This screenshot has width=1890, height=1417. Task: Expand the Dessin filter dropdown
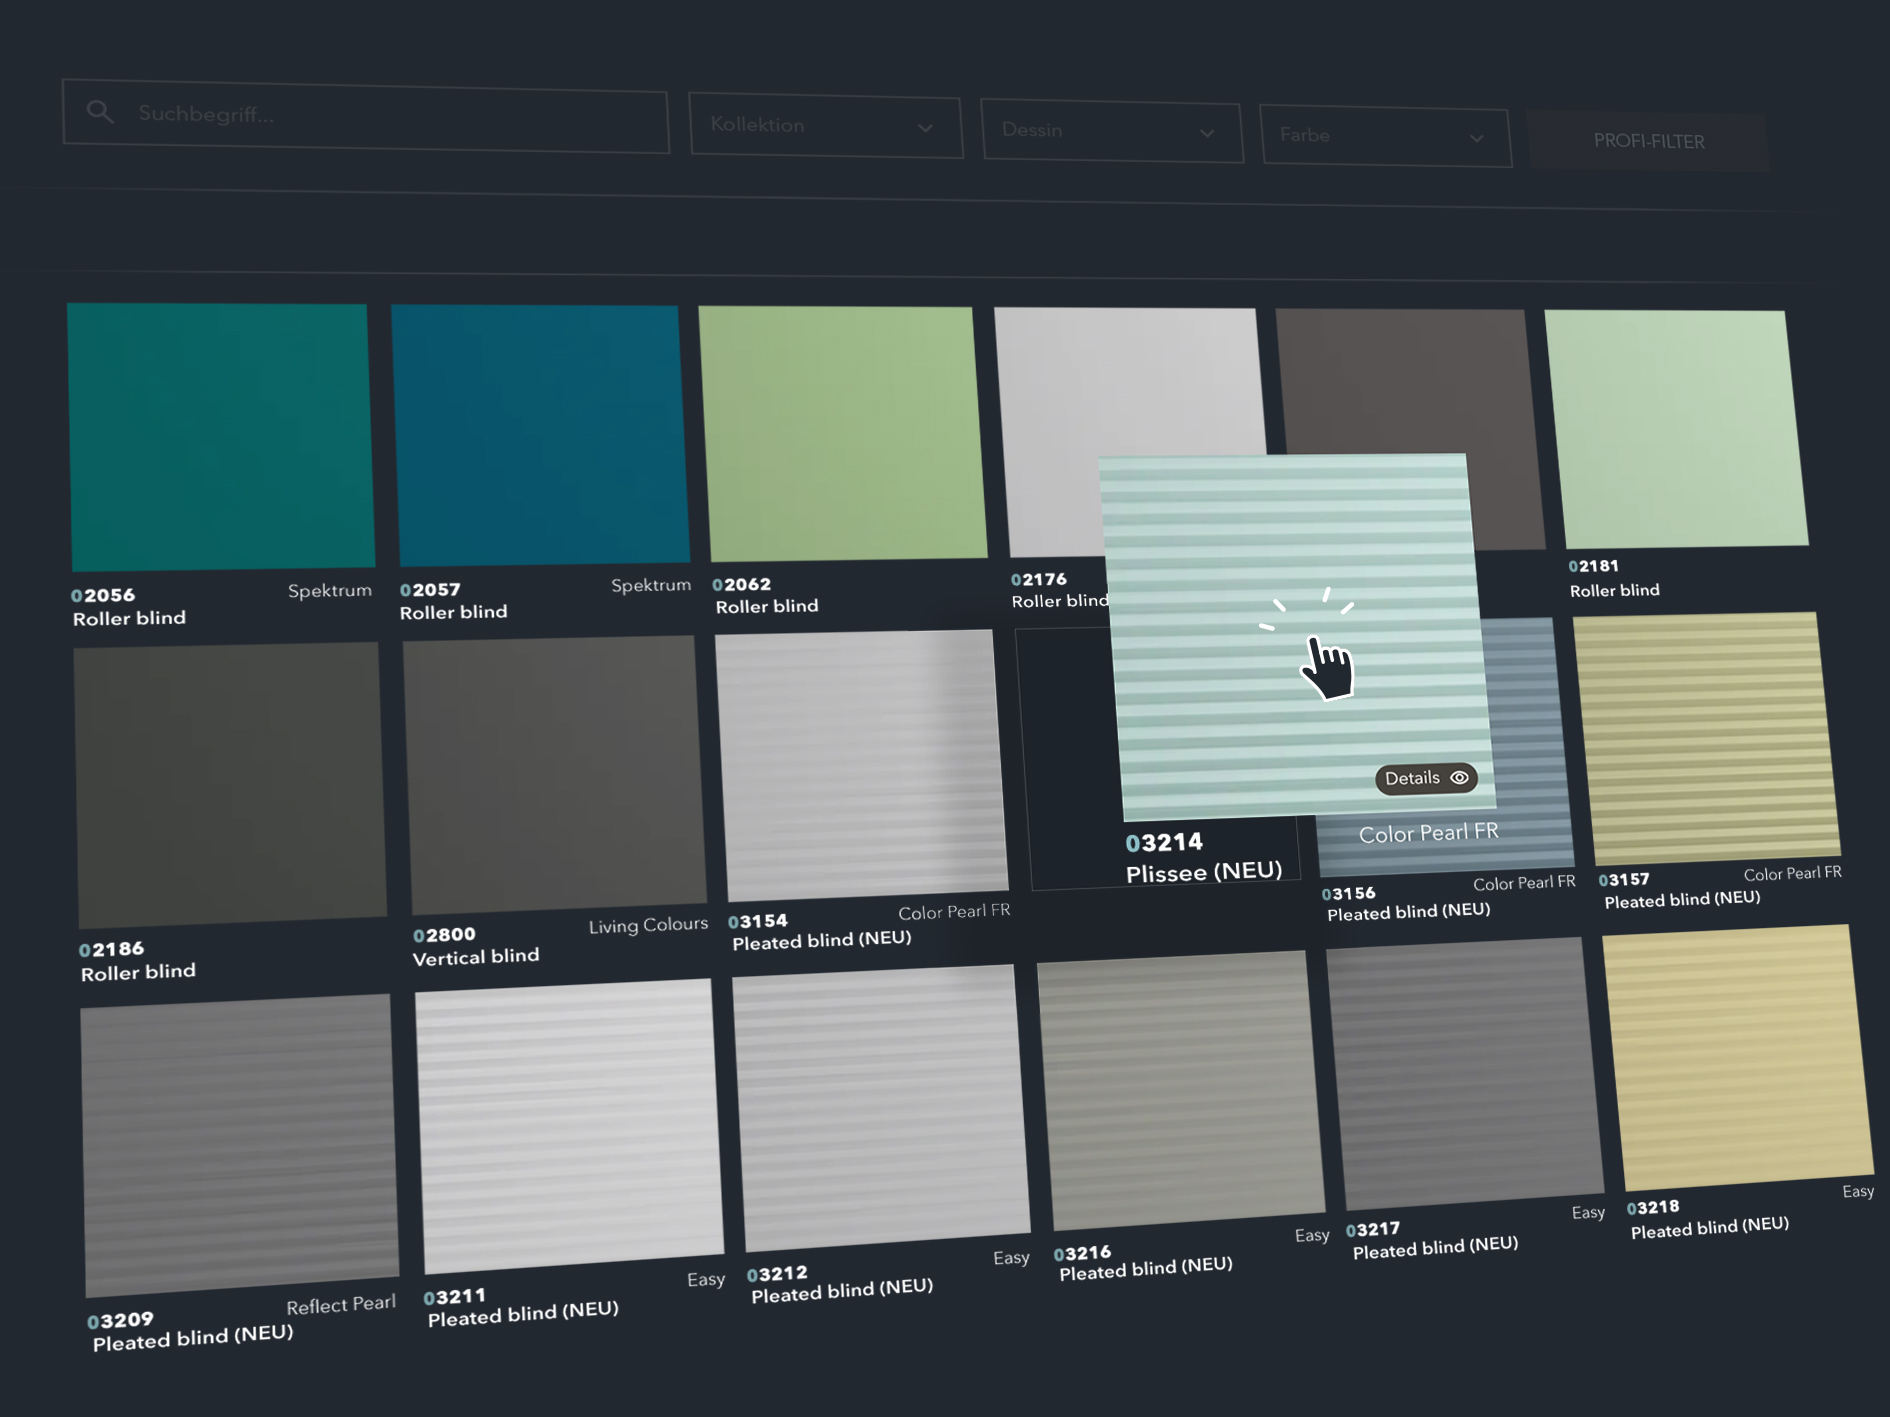(x=1111, y=131)
